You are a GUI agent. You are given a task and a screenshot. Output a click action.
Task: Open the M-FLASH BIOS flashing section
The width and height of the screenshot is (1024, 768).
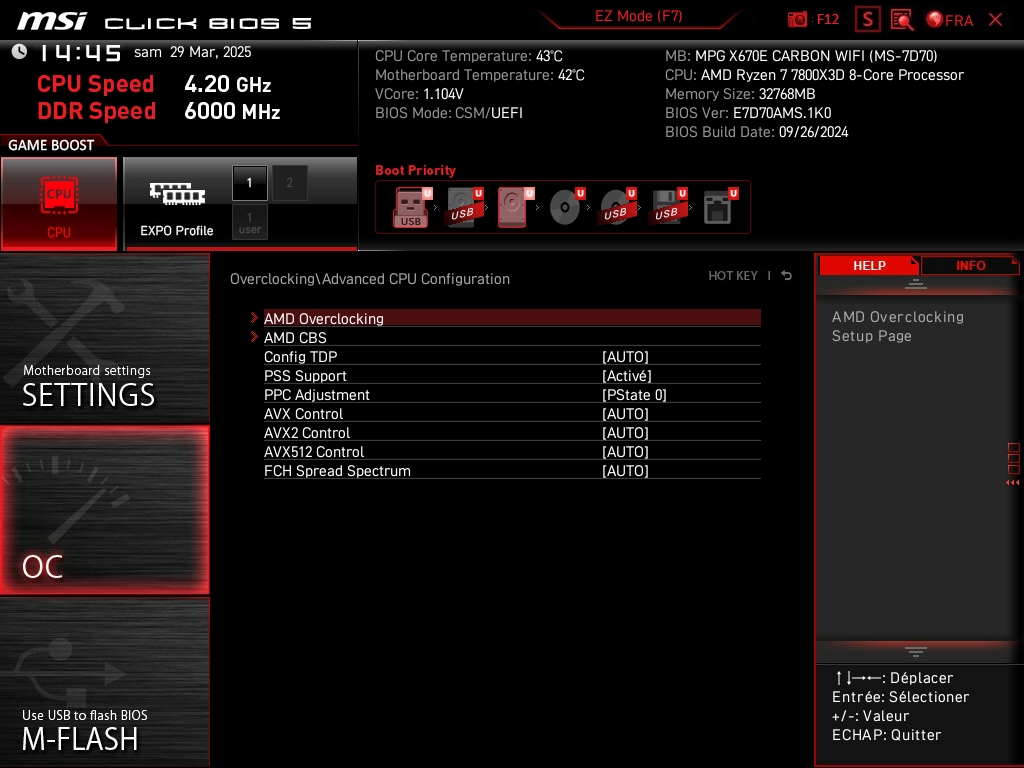tap(104, 682)
